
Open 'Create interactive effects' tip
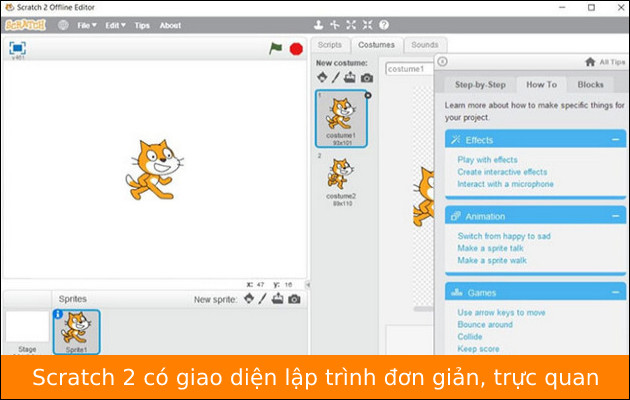pyautogui.click(x=502, y=172)
